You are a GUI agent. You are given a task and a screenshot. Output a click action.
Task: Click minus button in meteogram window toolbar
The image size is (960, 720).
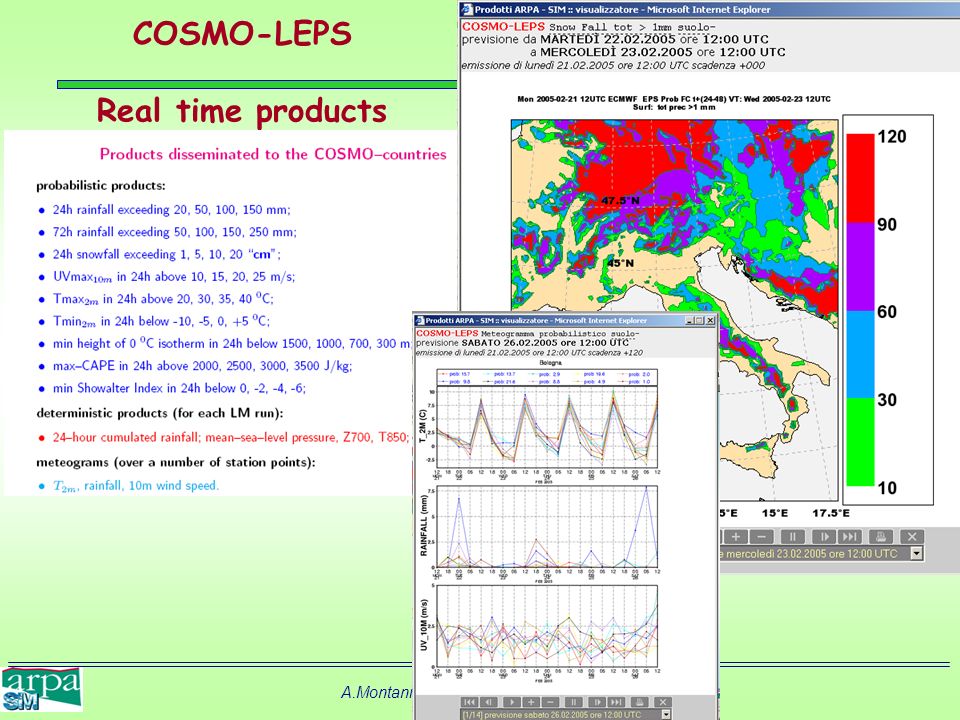pyautogui.click(x=550, y=702)
